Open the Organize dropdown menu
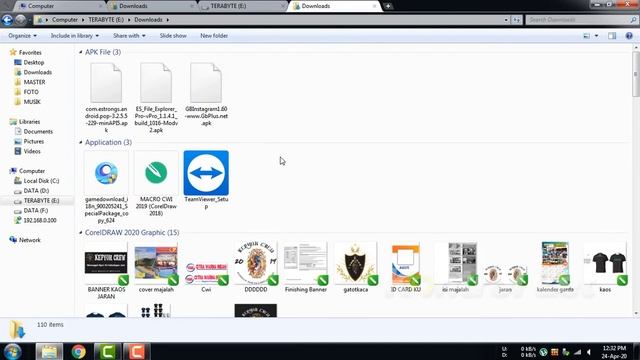640x360 pixels. click(22, 36)
